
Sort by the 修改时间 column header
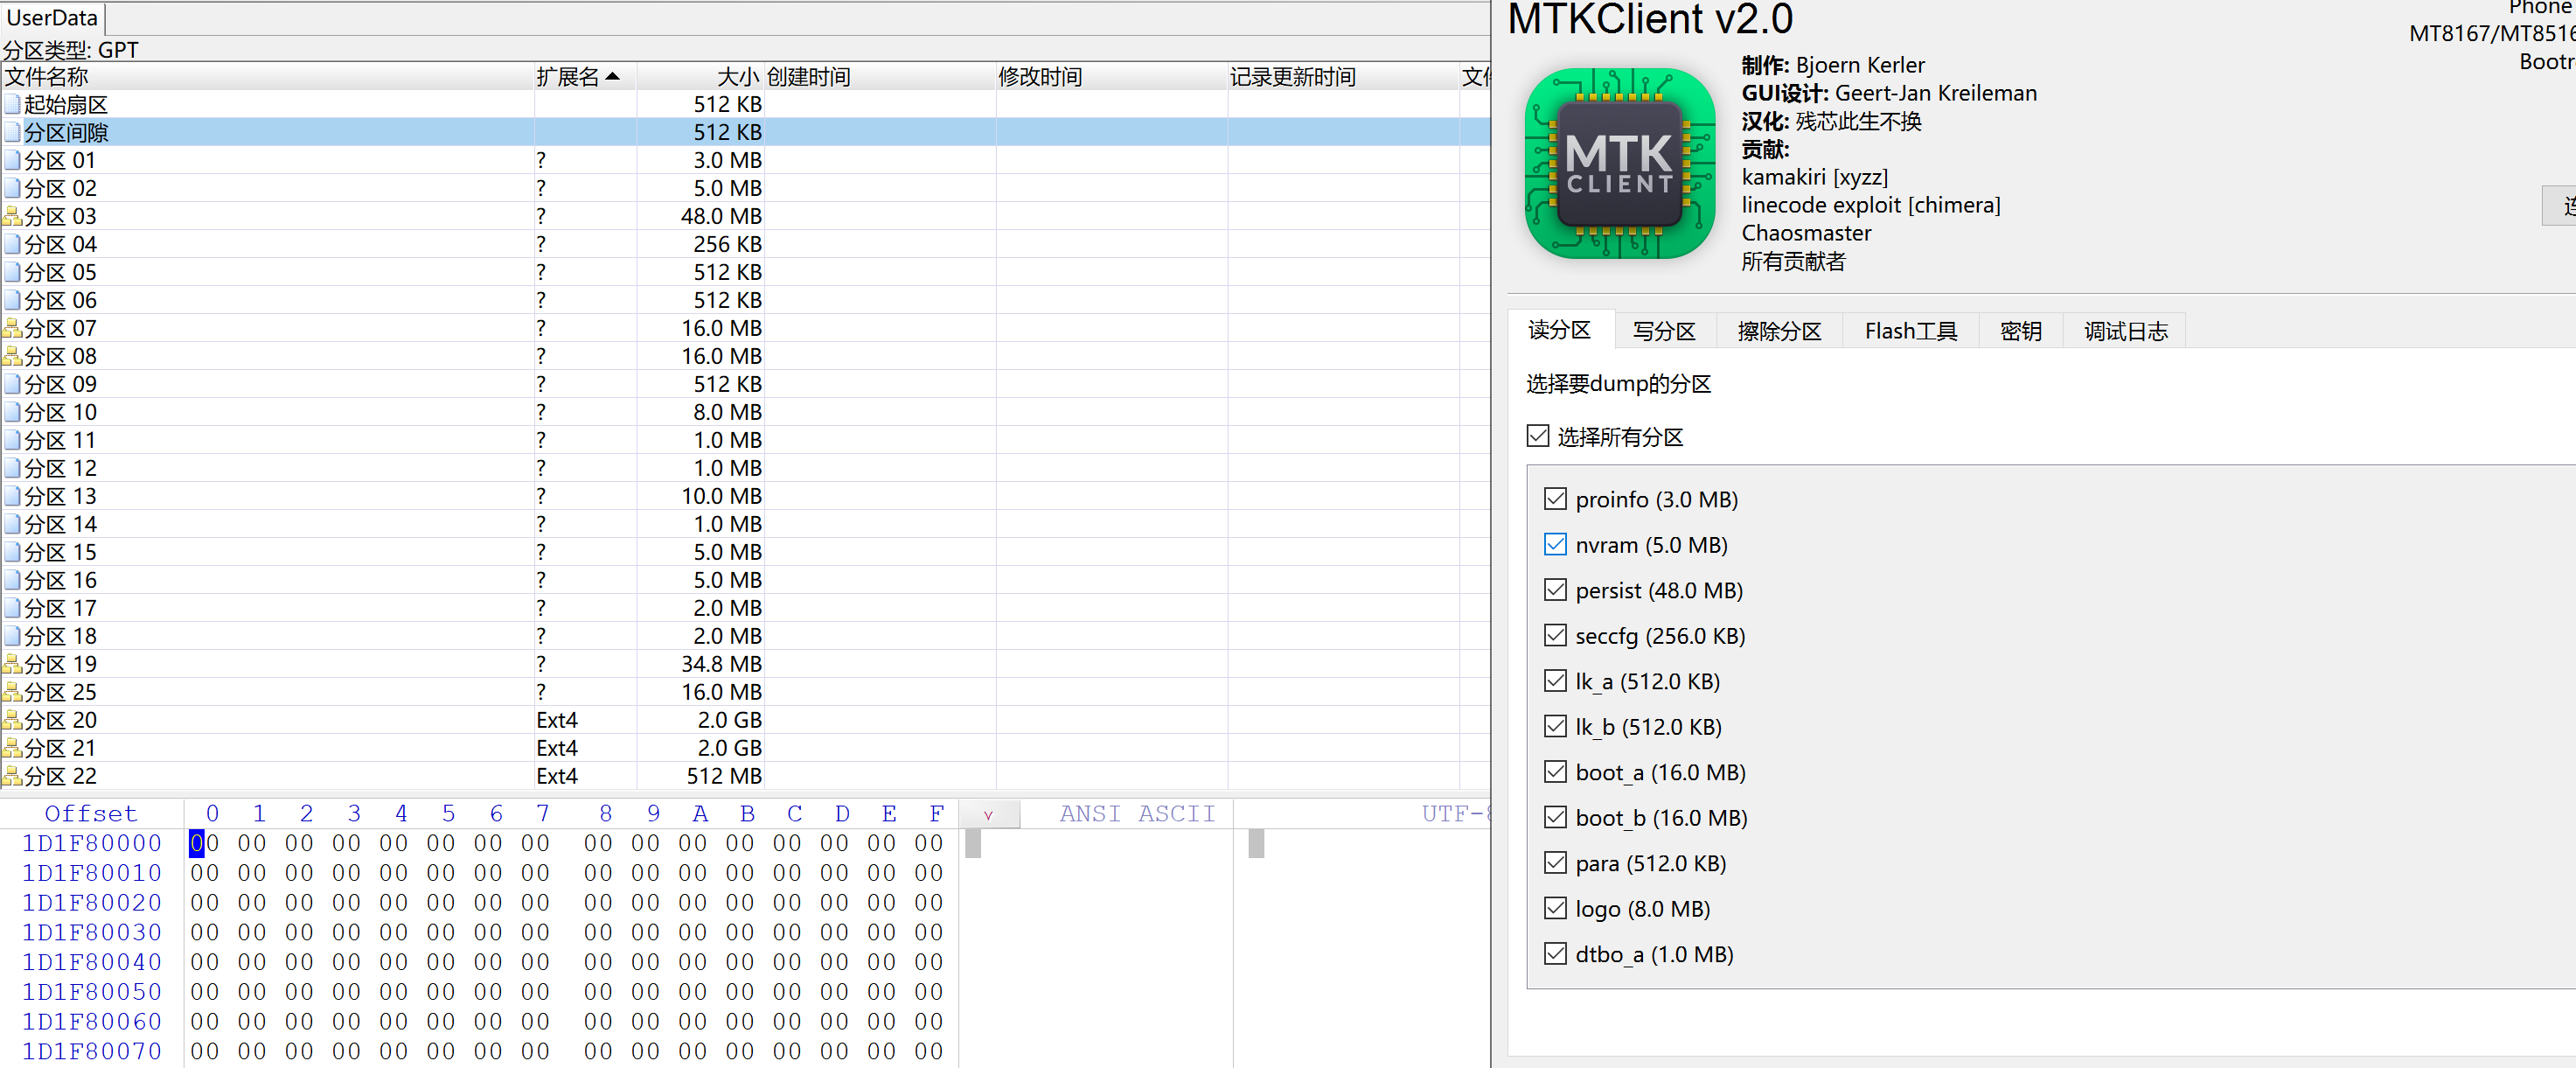pos(1112,77)
